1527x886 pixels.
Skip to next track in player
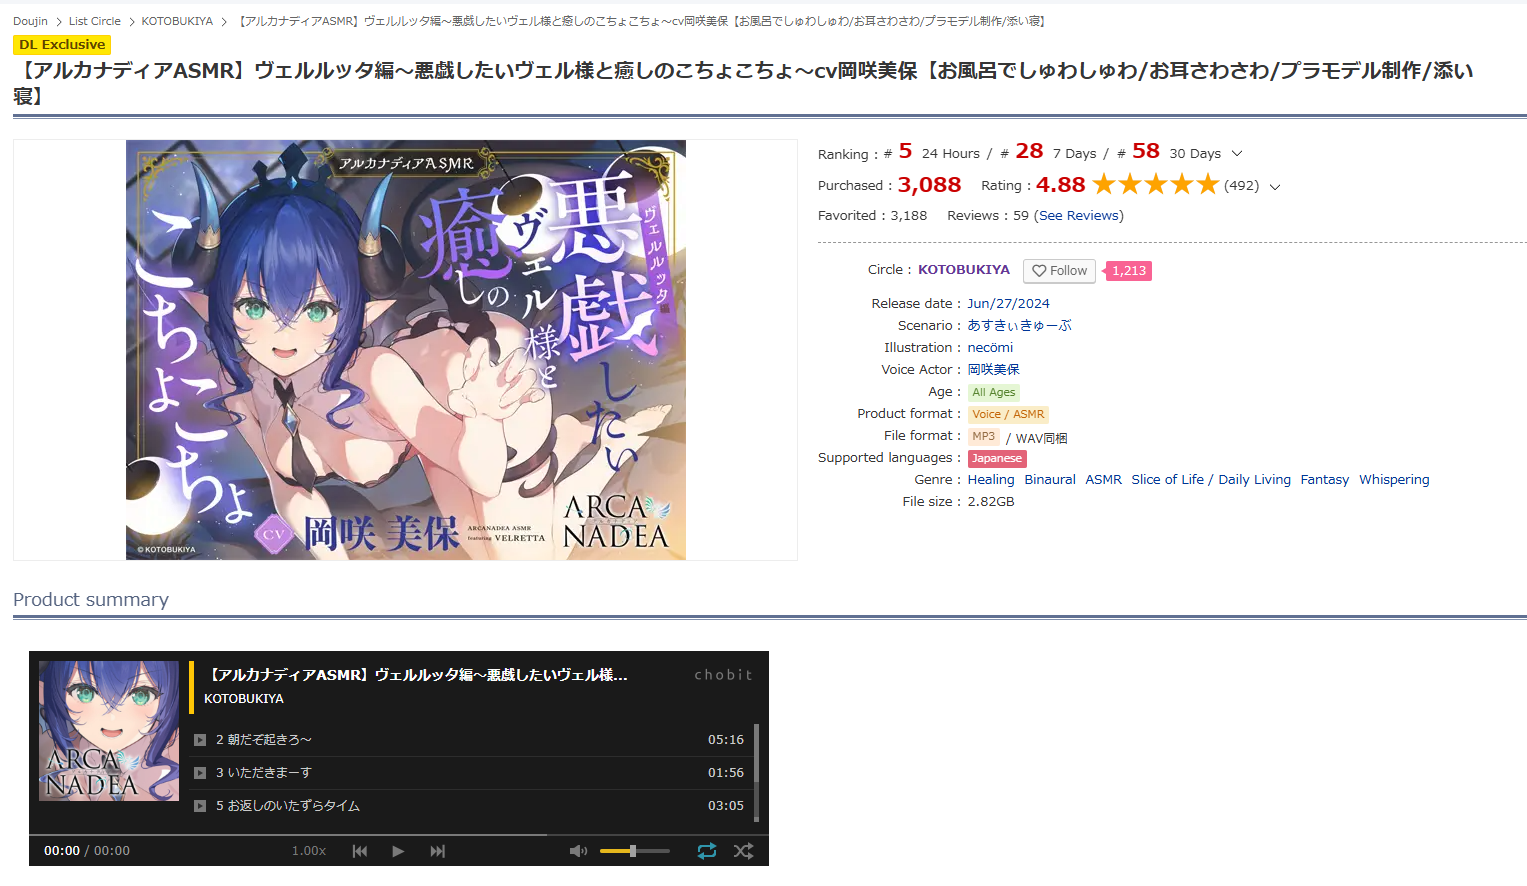(437, 851)
